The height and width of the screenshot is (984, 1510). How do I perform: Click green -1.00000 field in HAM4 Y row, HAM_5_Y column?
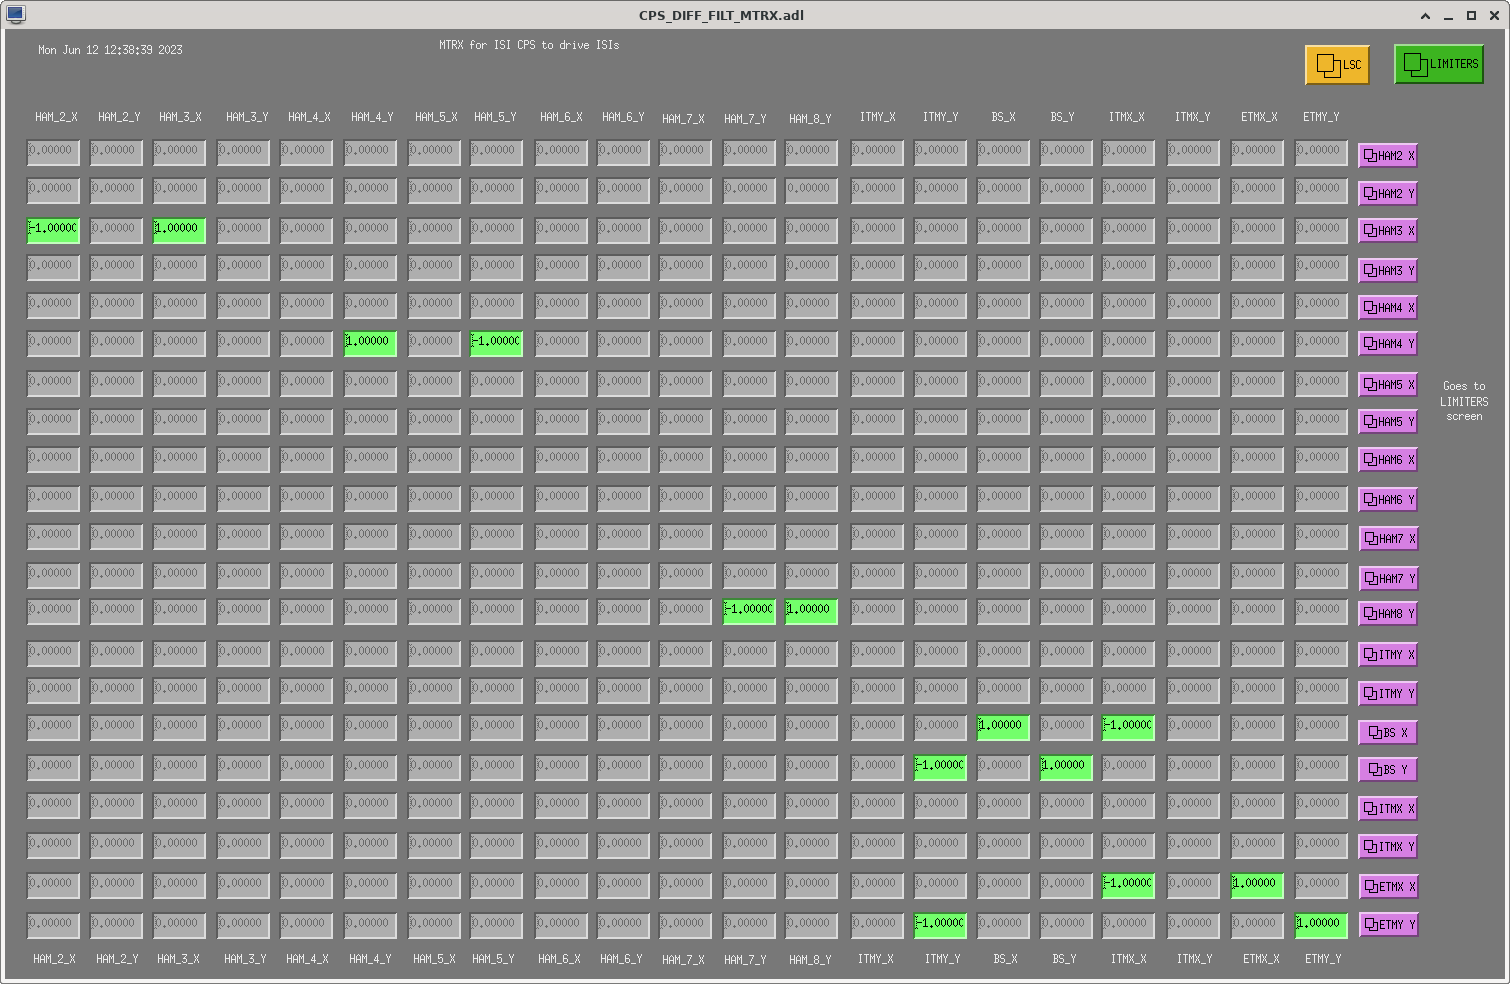[x=496, y=343]
